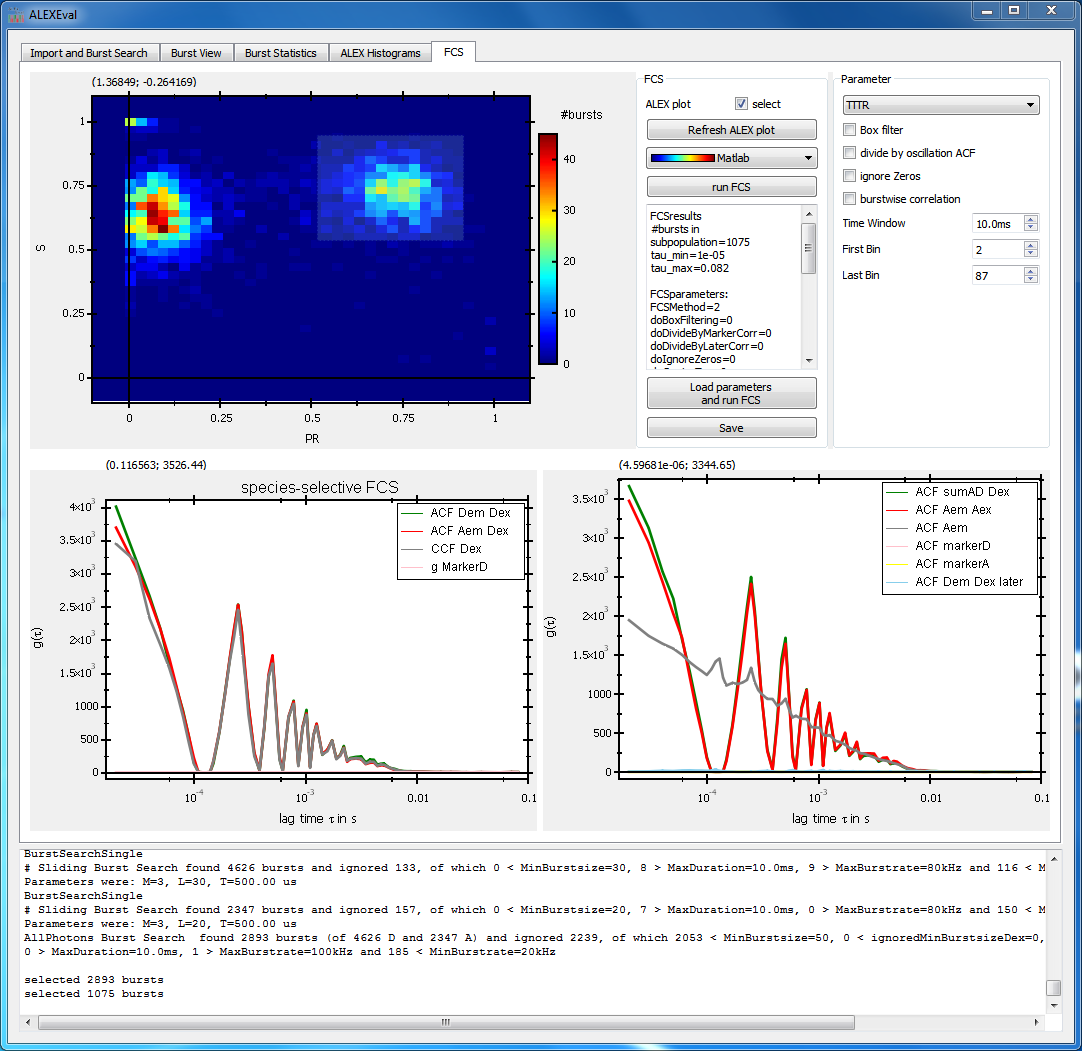
Task: Click the species-selective FCS plot title
Action: [319, 487]
